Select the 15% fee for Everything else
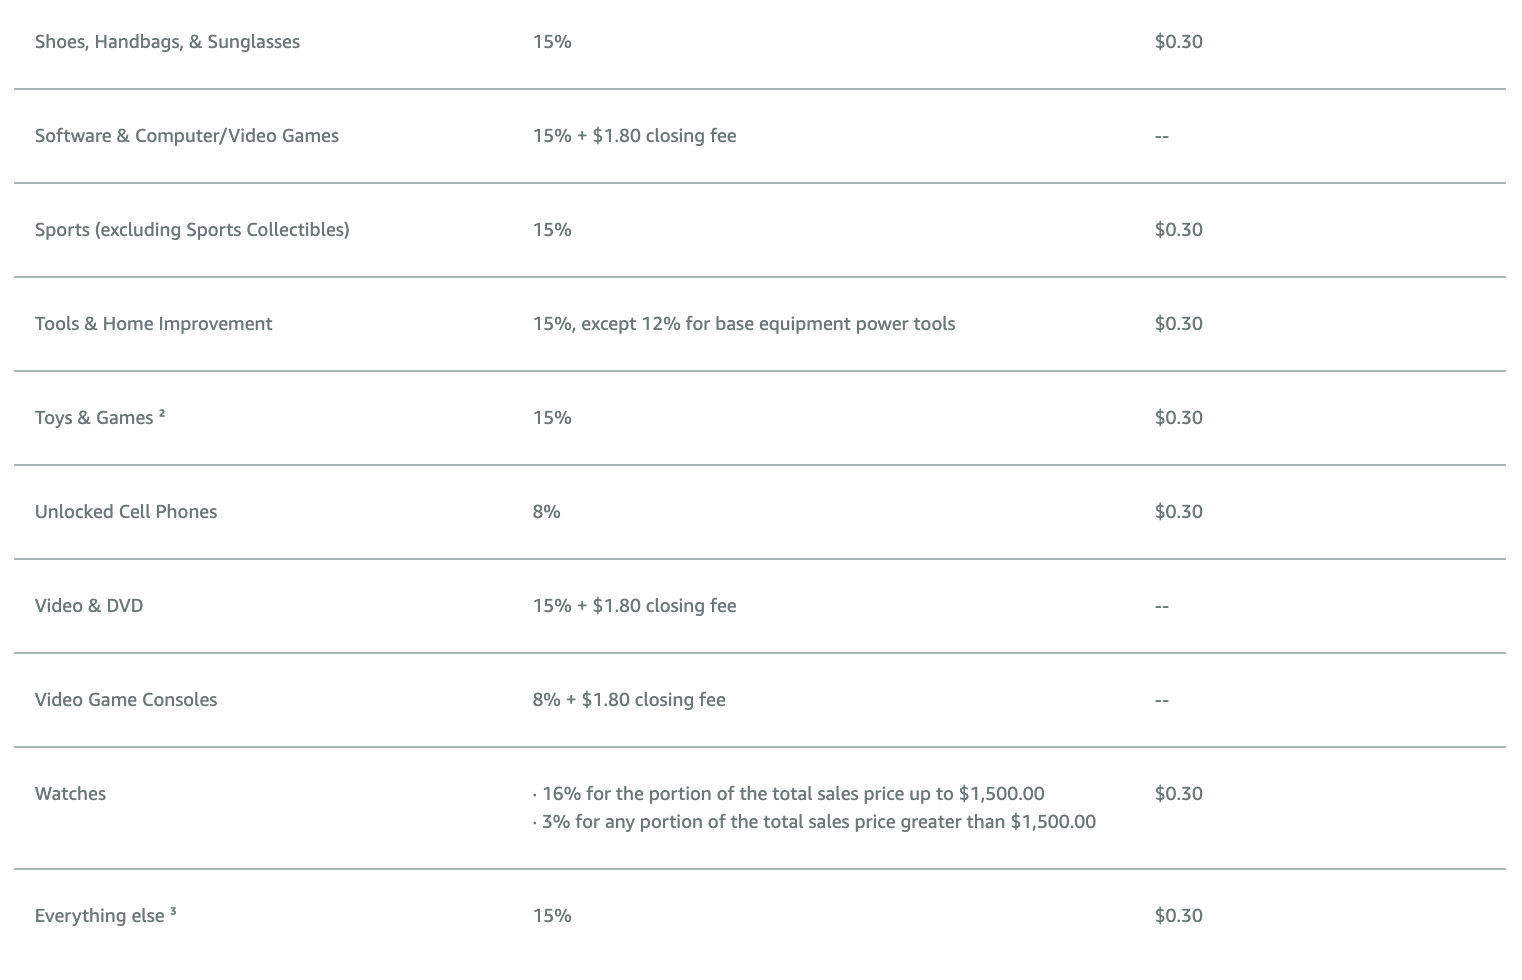The height and width of the screenshot is (980, 1522). pos(552,916)
